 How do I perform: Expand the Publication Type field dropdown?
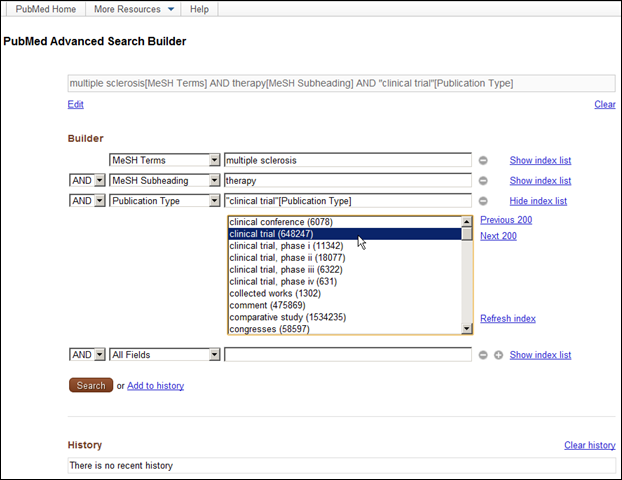click(x=214, y=201)
